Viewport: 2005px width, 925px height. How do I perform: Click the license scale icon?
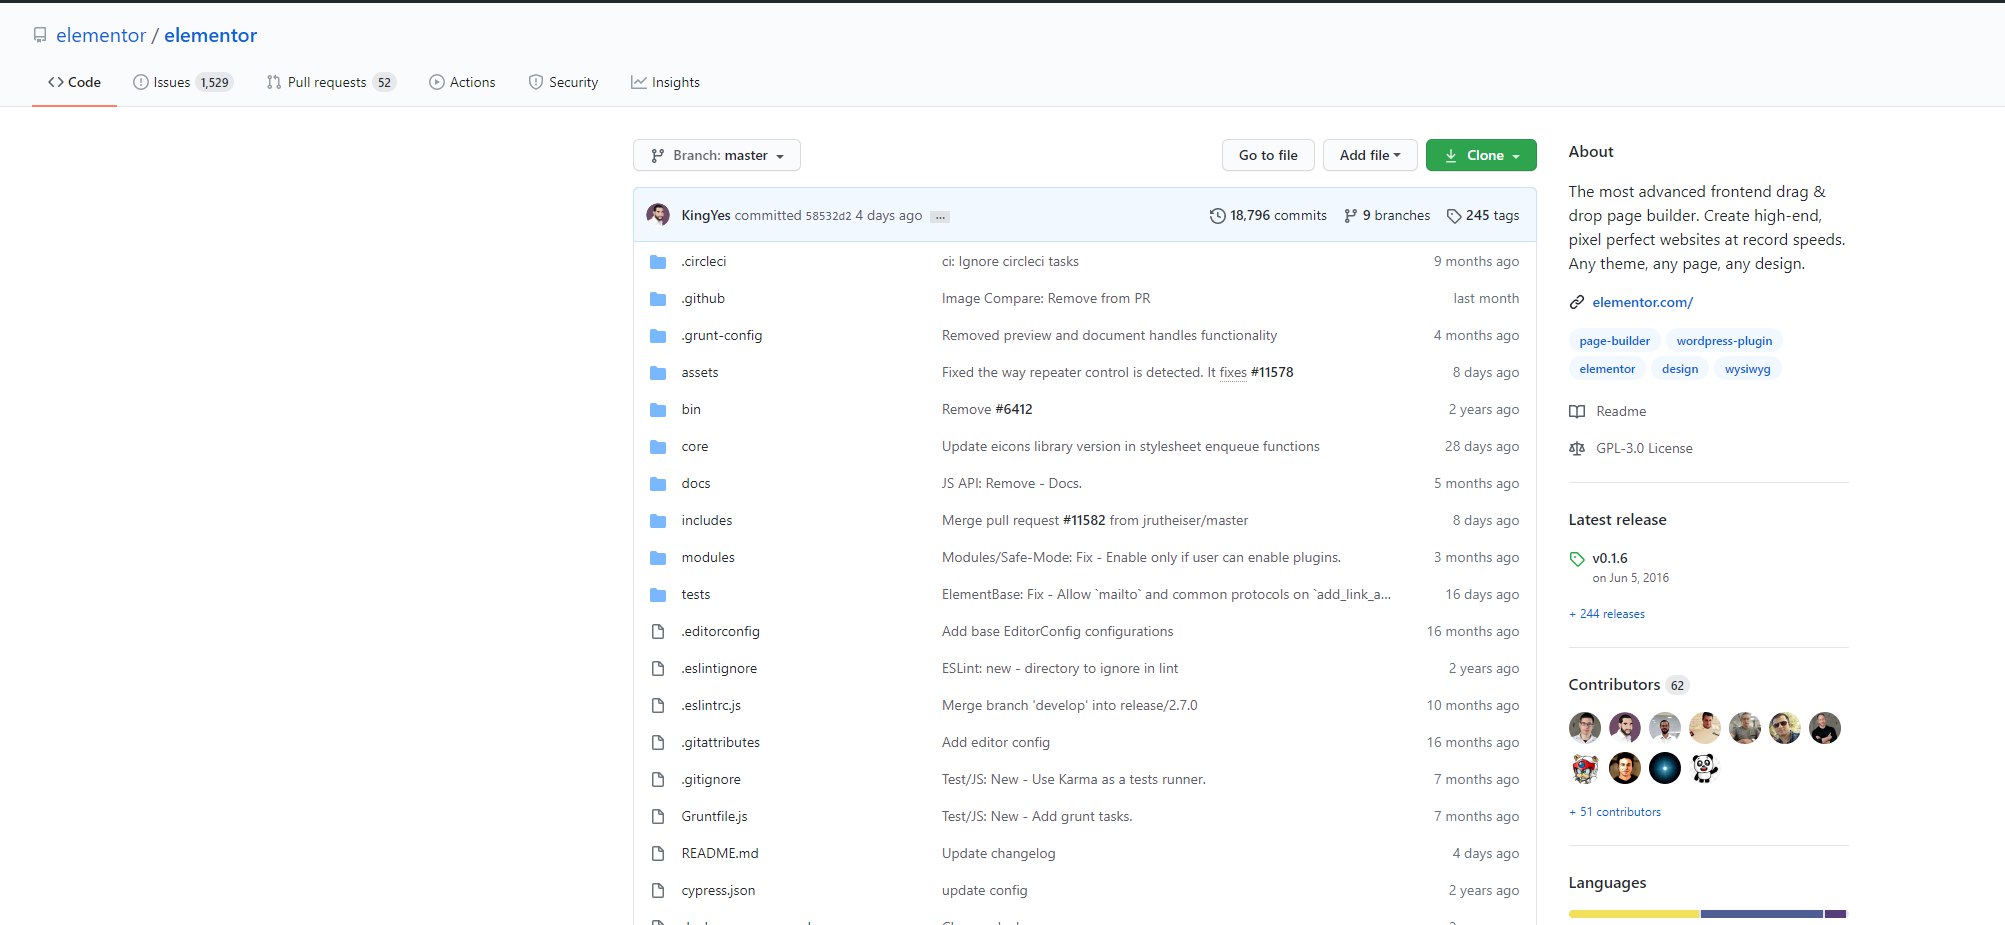(1577, 449)
